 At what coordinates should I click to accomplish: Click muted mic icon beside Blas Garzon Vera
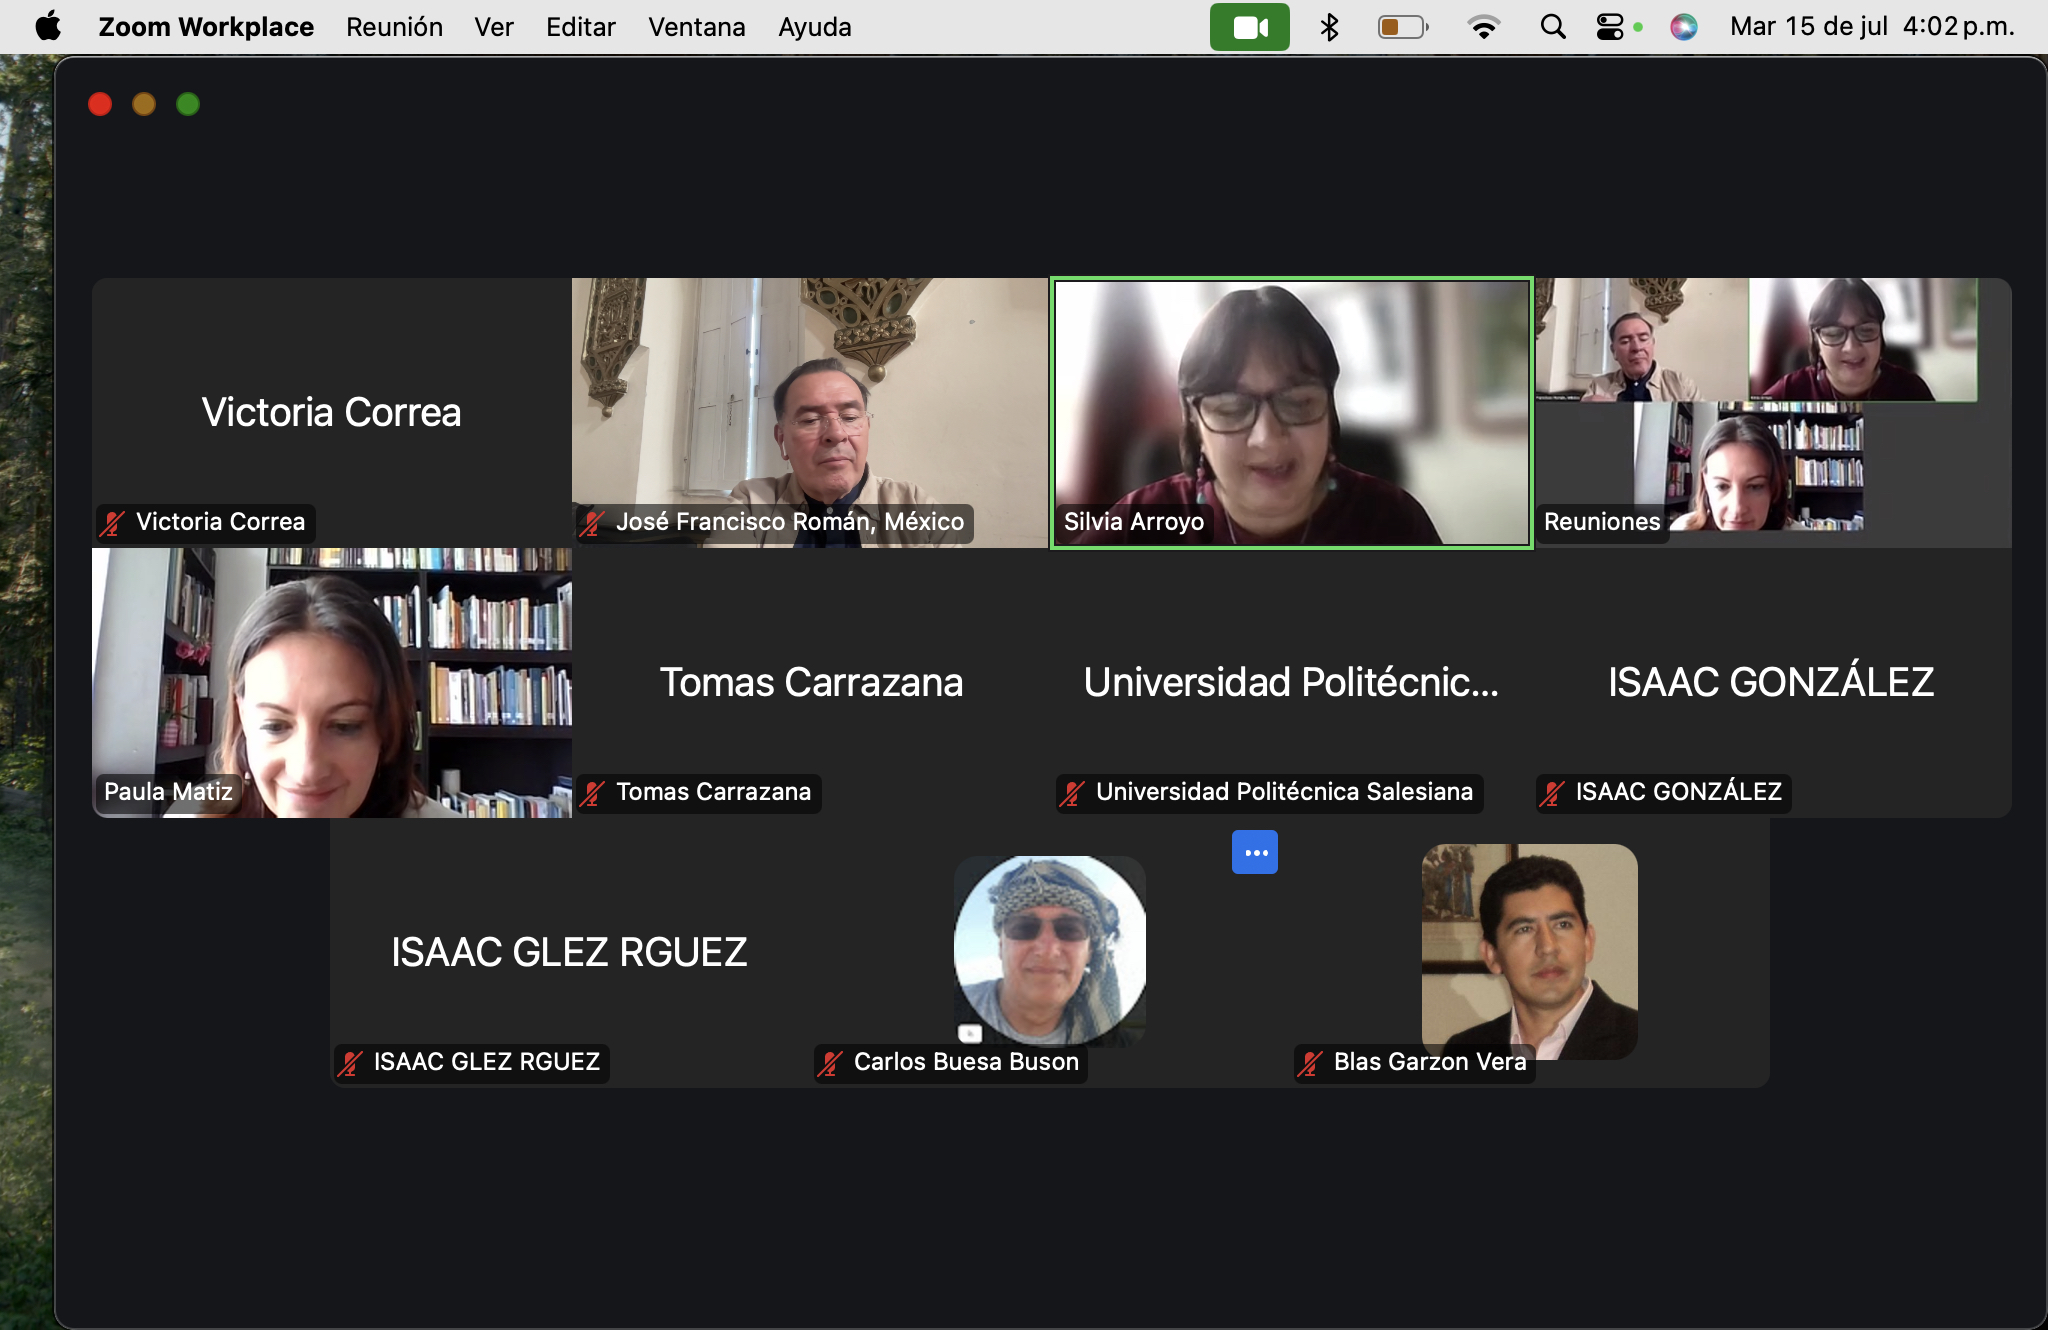[x=1310, y=1063]
